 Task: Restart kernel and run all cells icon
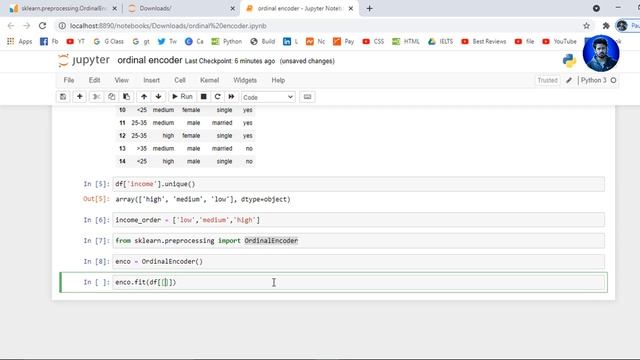231,97
